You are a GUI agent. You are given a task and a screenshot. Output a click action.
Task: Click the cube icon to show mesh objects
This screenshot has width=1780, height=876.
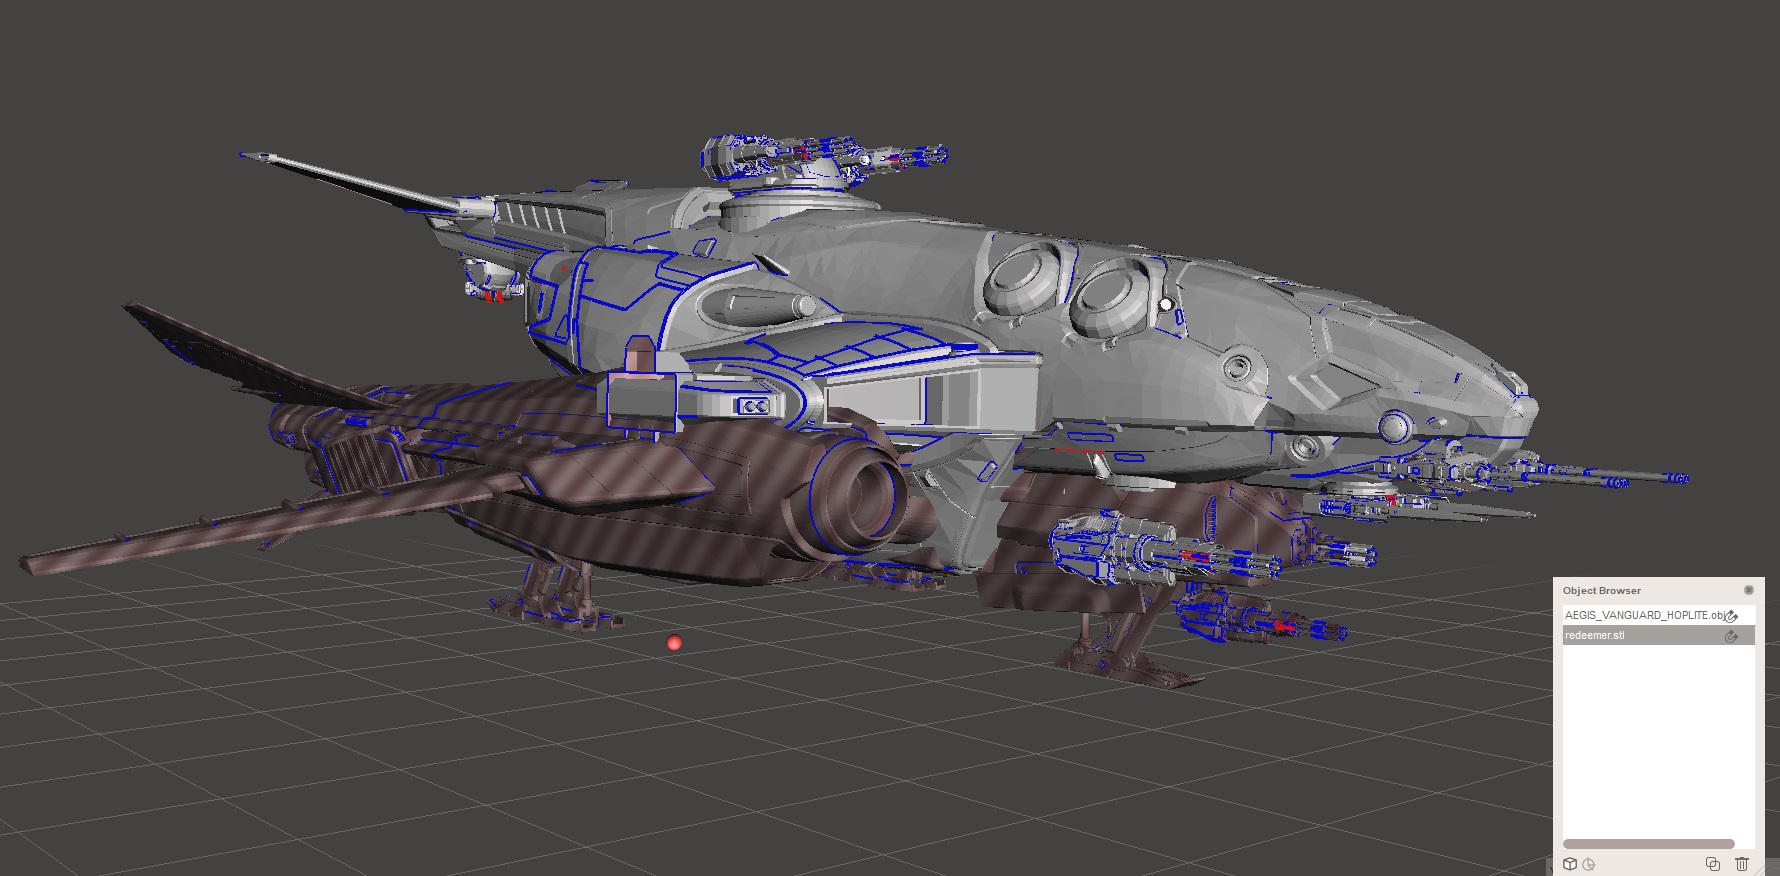coord(1570,864)
